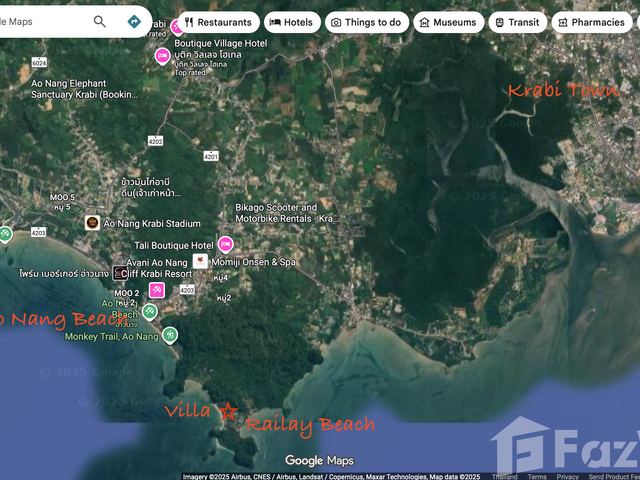This screenshot has height=480, width=640.
Task: Click the หมู่2 locality label
Action: coord(224,298)
